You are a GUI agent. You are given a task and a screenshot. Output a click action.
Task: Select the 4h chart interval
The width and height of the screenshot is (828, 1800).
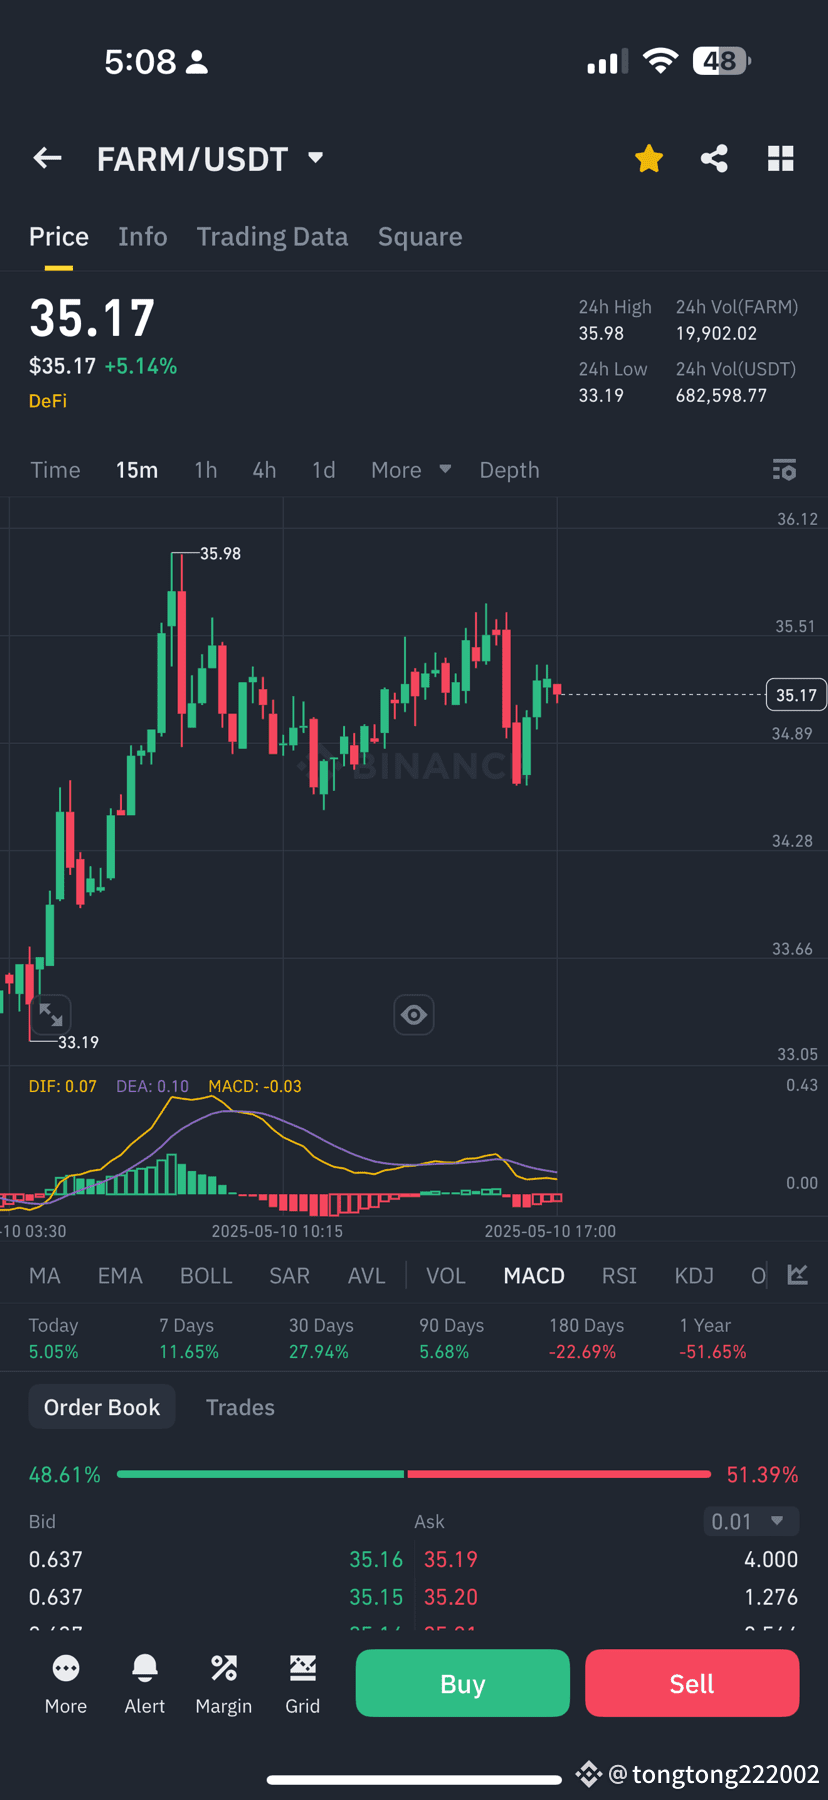[264, 470]
